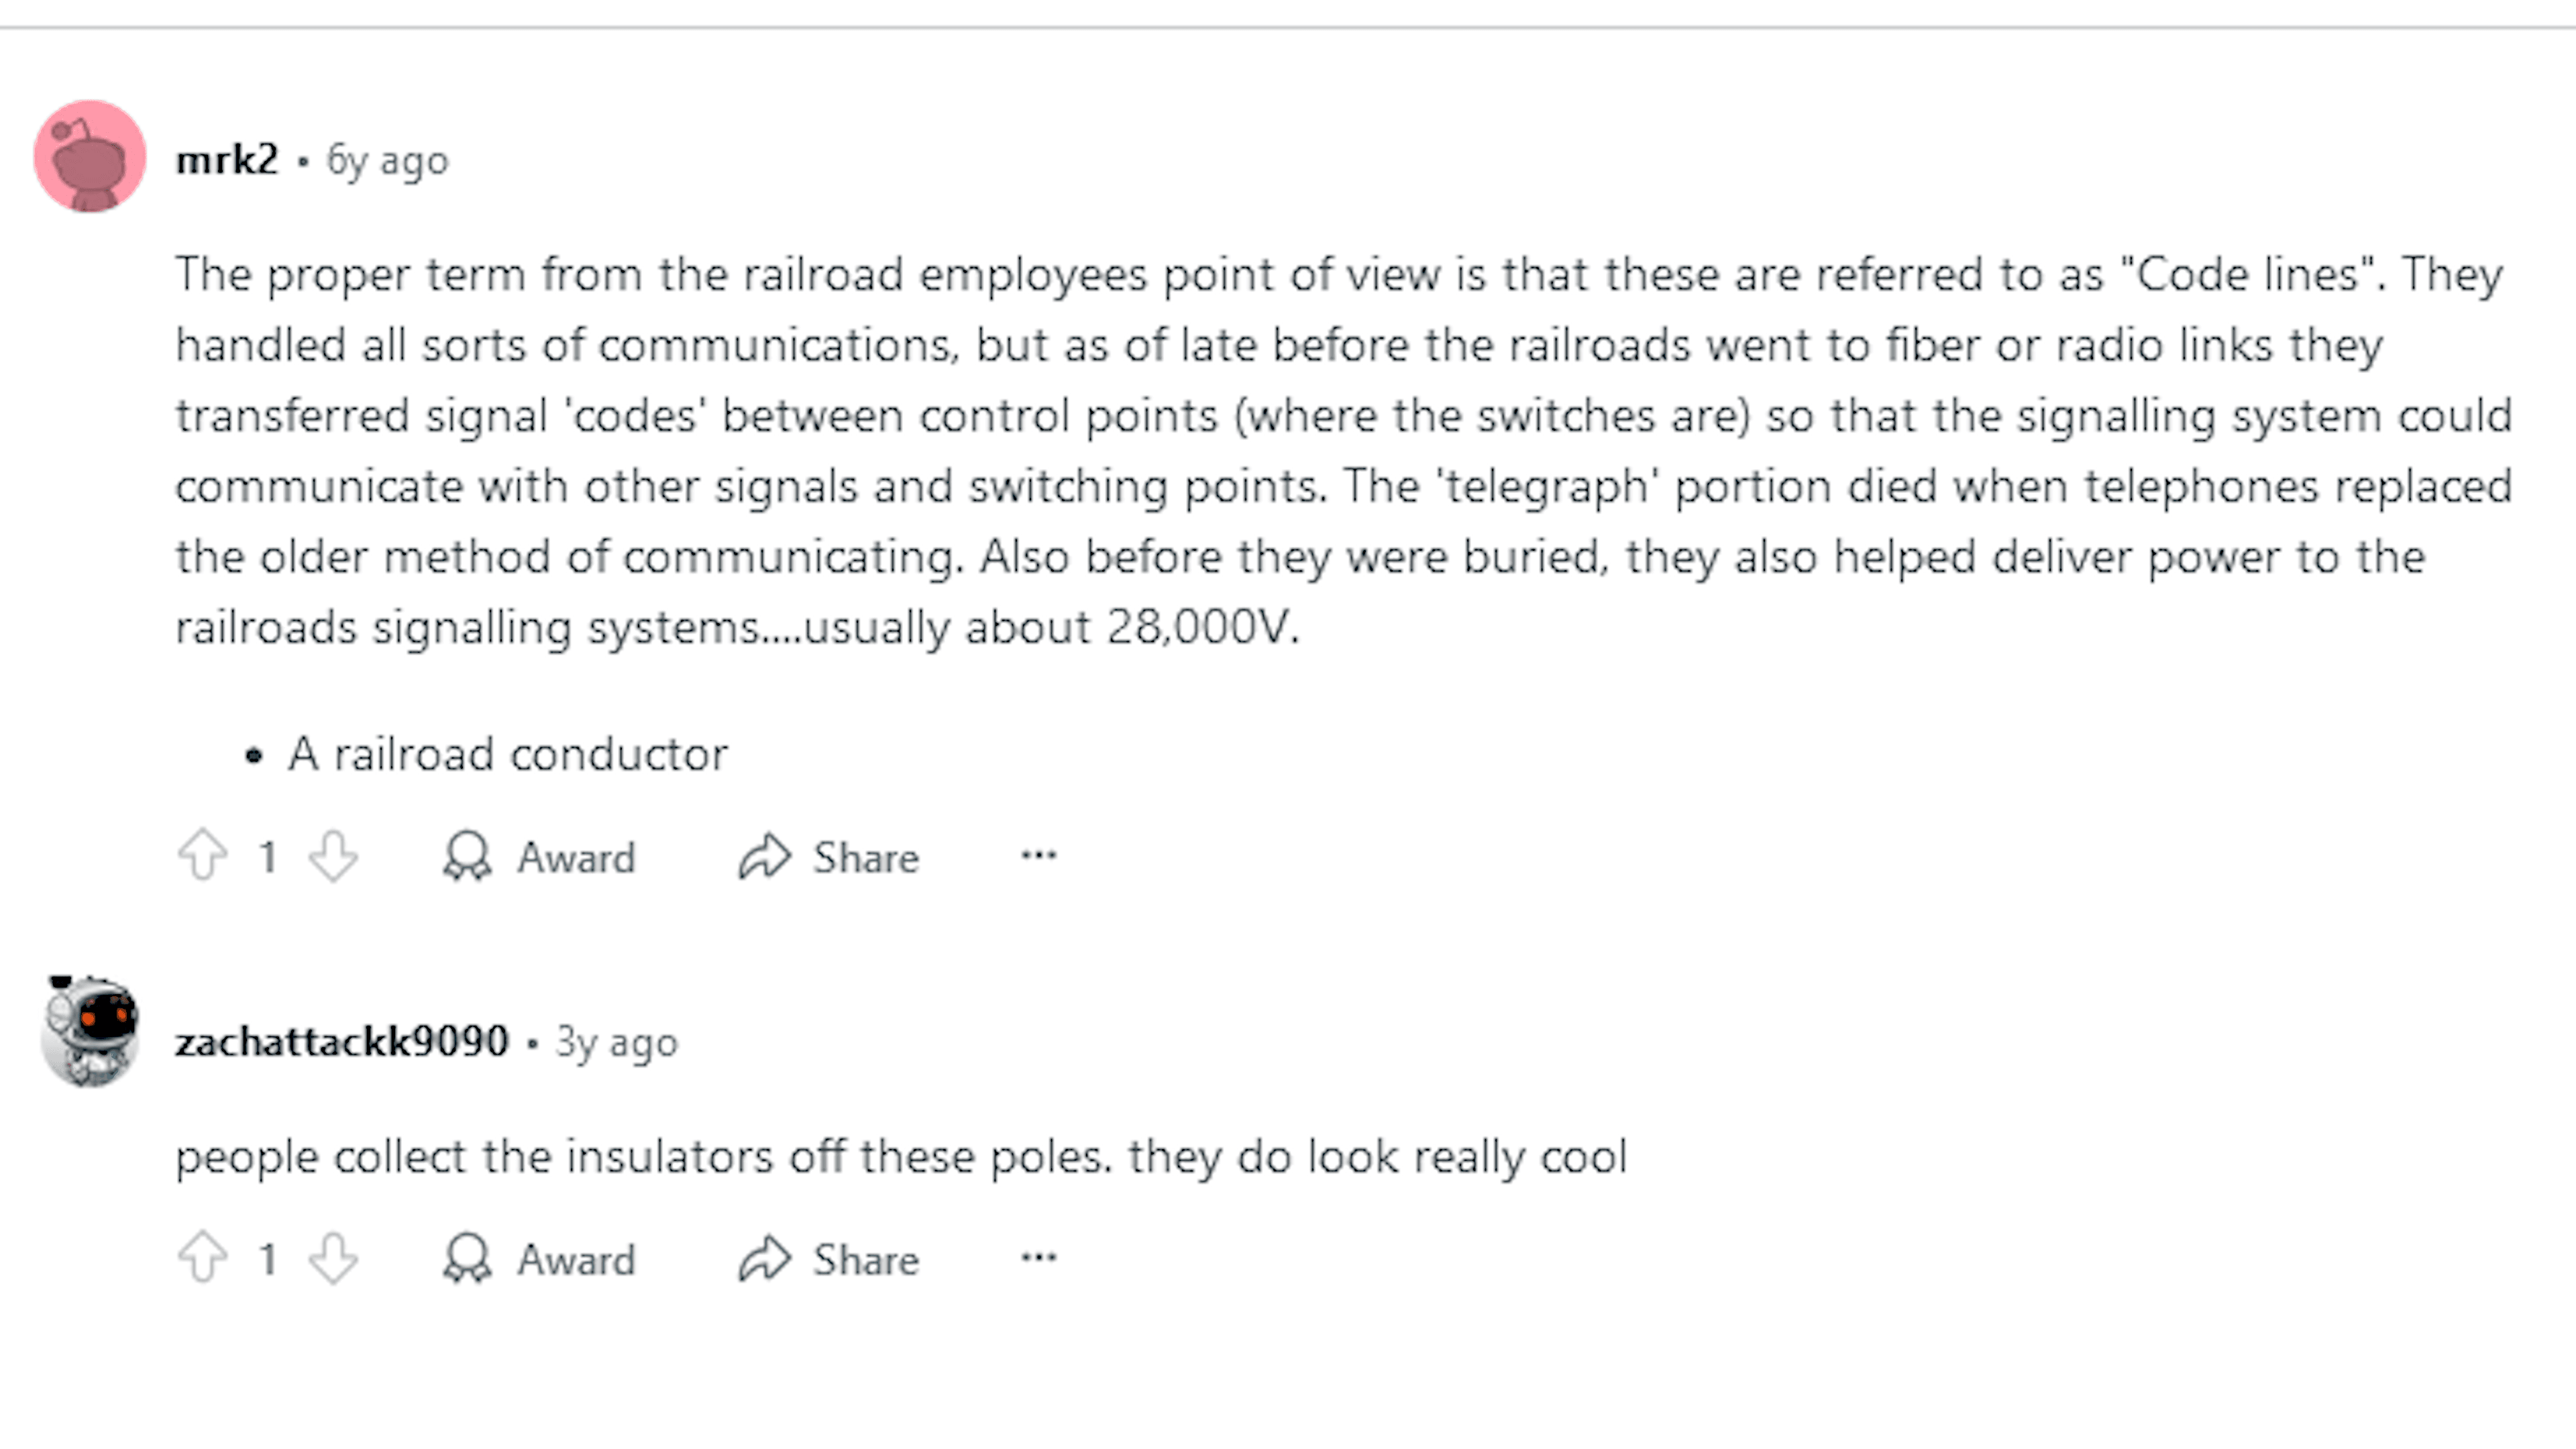Screen dimensions: 2576x1449
Task: Upvote mrk2's comment
Action: 203,856
